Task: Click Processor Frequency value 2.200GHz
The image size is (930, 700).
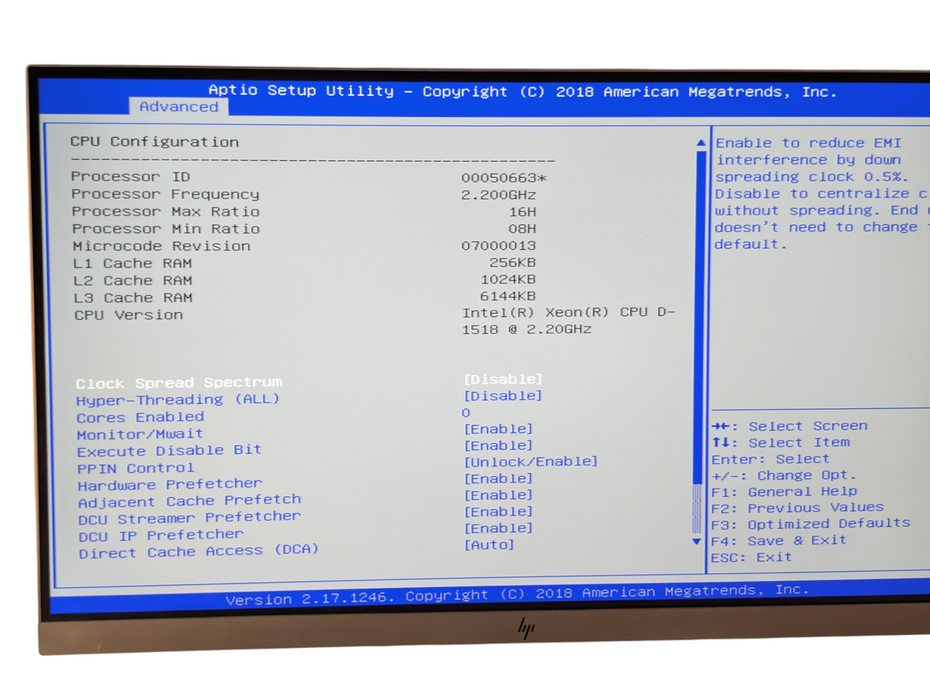Action: coord(499,195)
